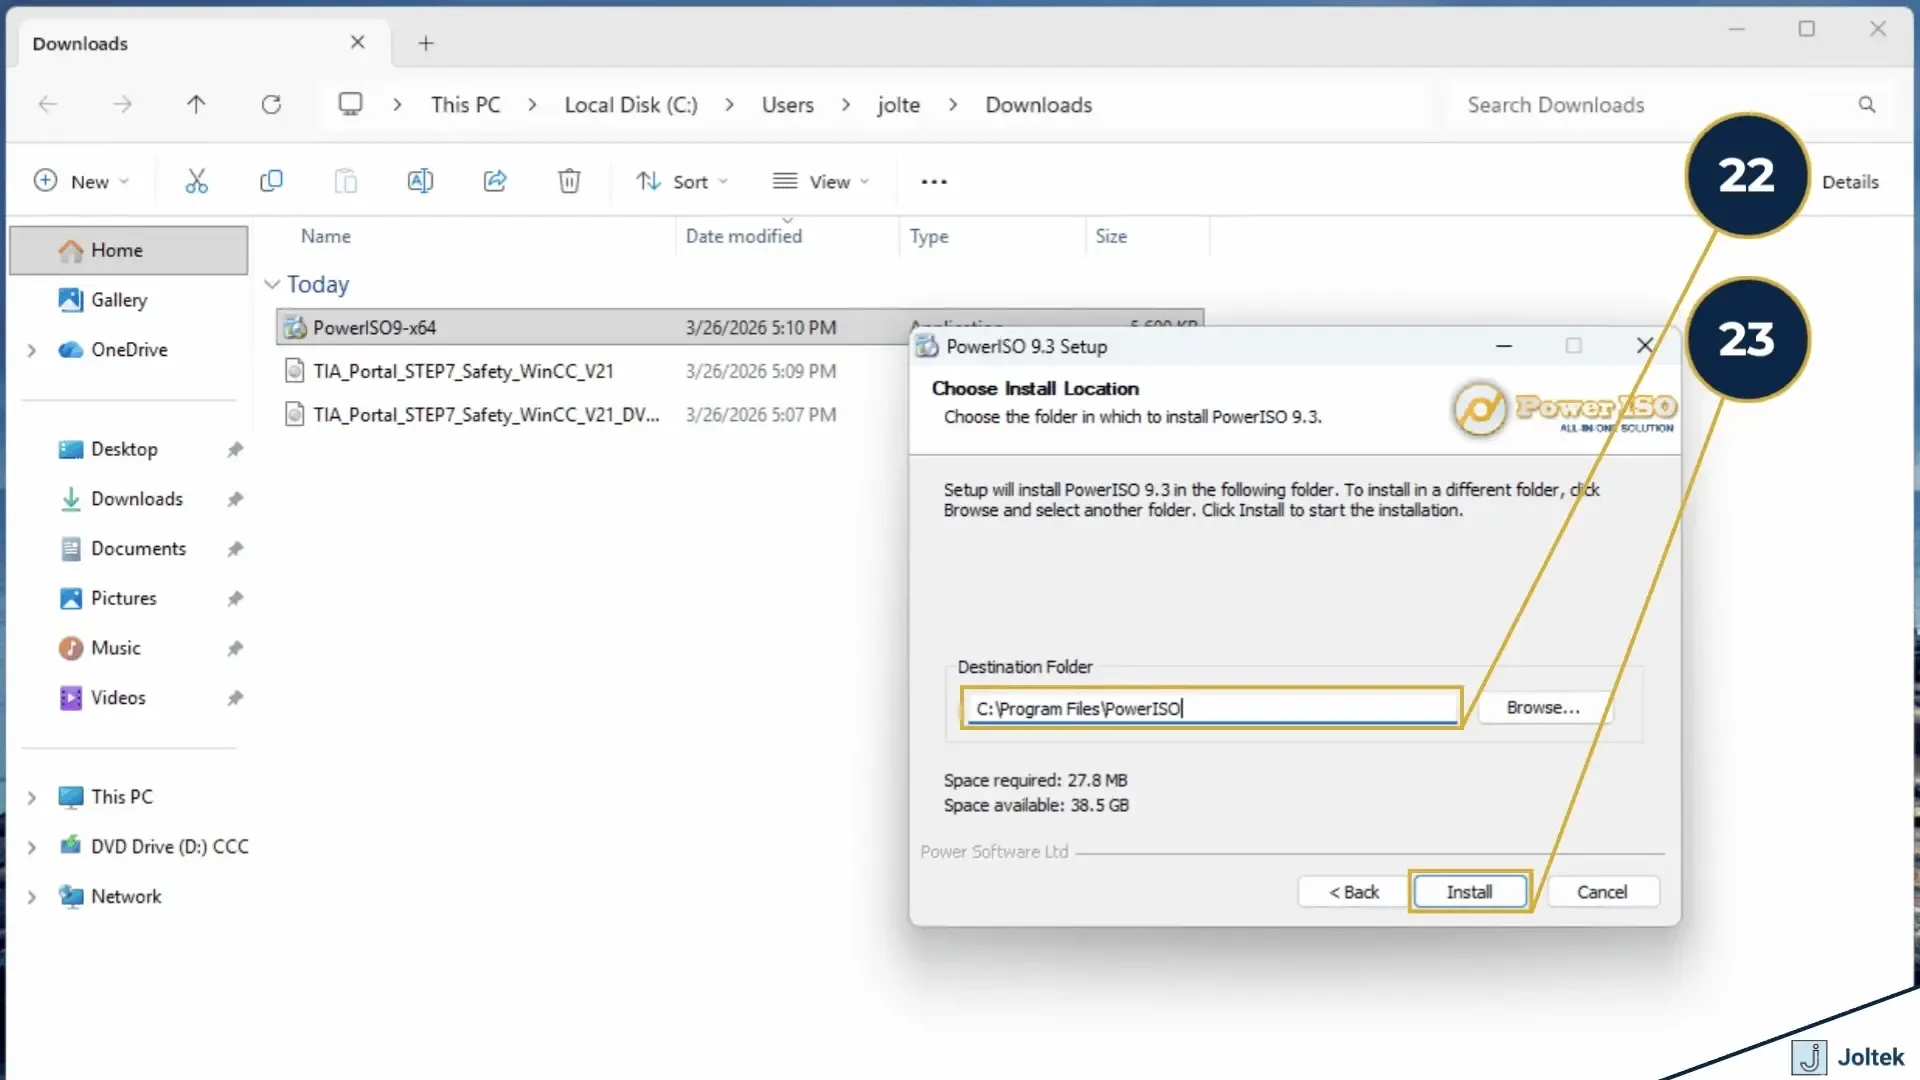The image size is (1920, 1080).
Task: Close the Downloads tab
Action: click(x=357, y=42)
